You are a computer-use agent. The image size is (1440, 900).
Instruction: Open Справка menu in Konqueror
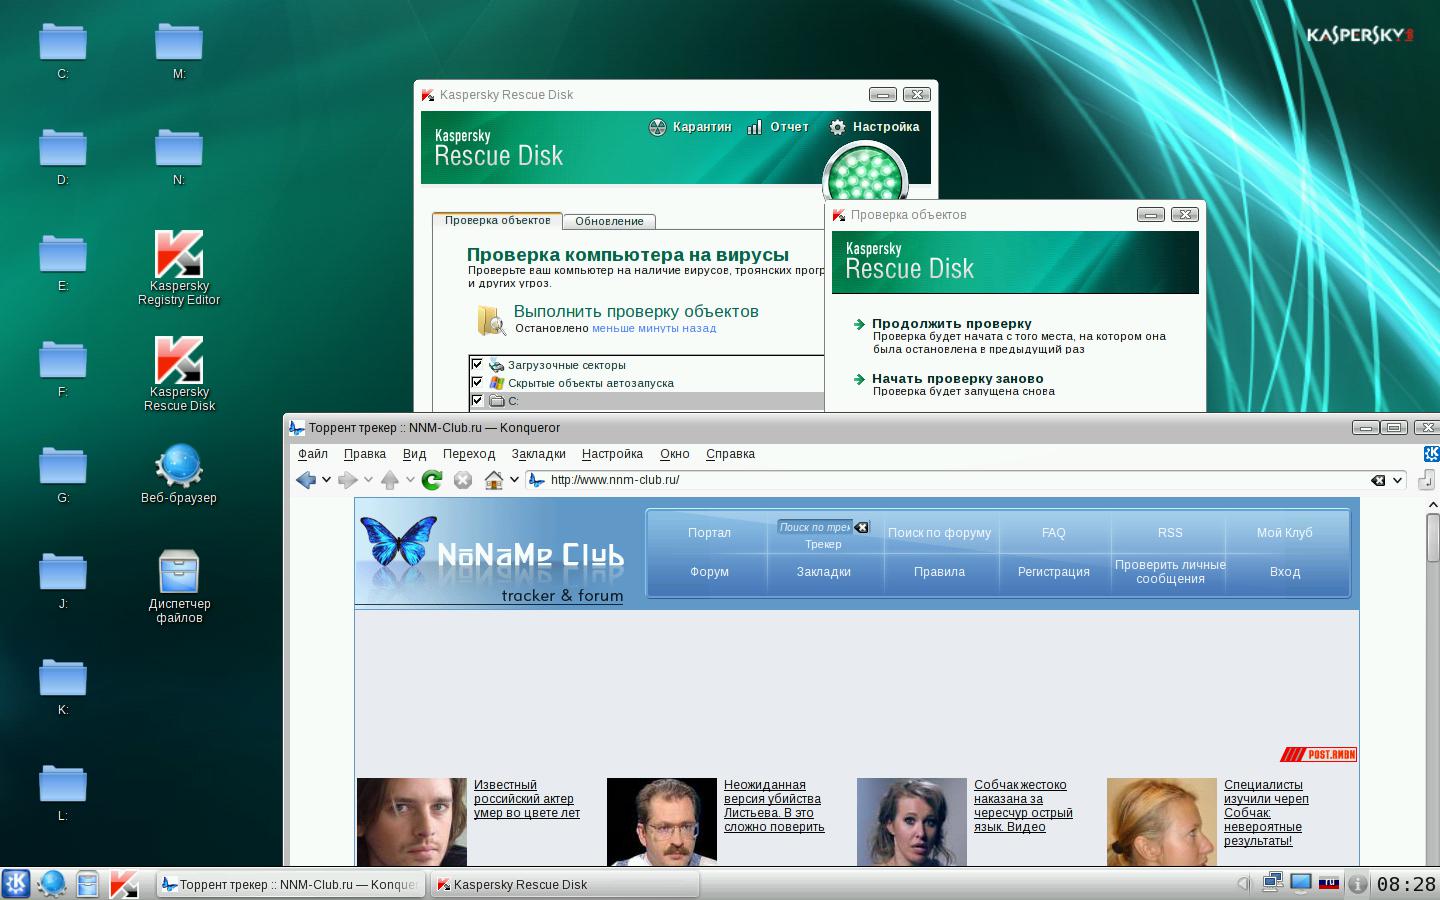[x=730, y=454]
